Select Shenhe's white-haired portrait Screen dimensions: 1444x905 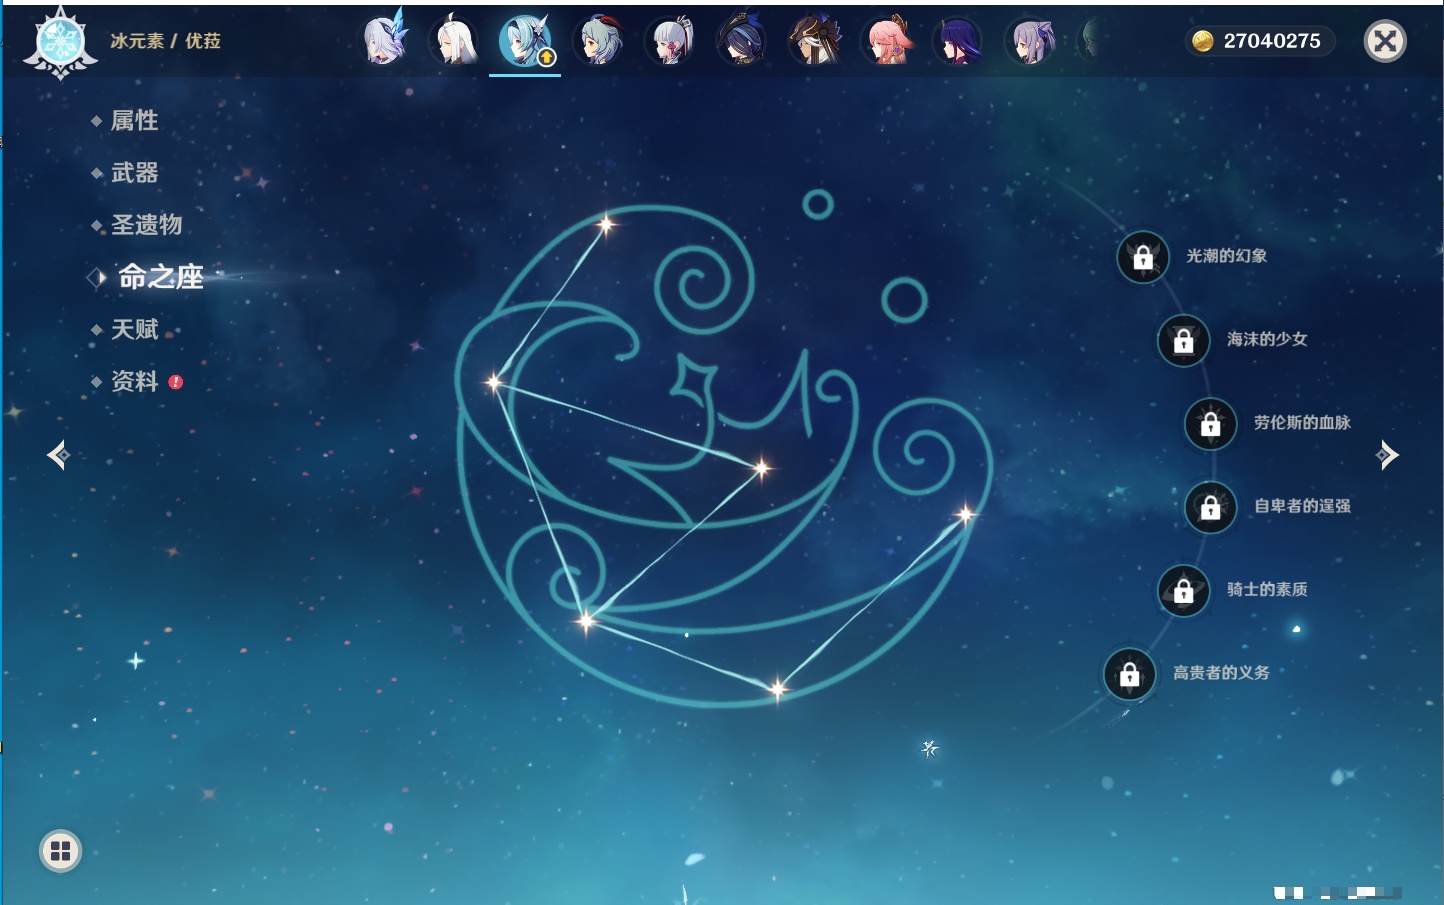(x=455, y=41)
